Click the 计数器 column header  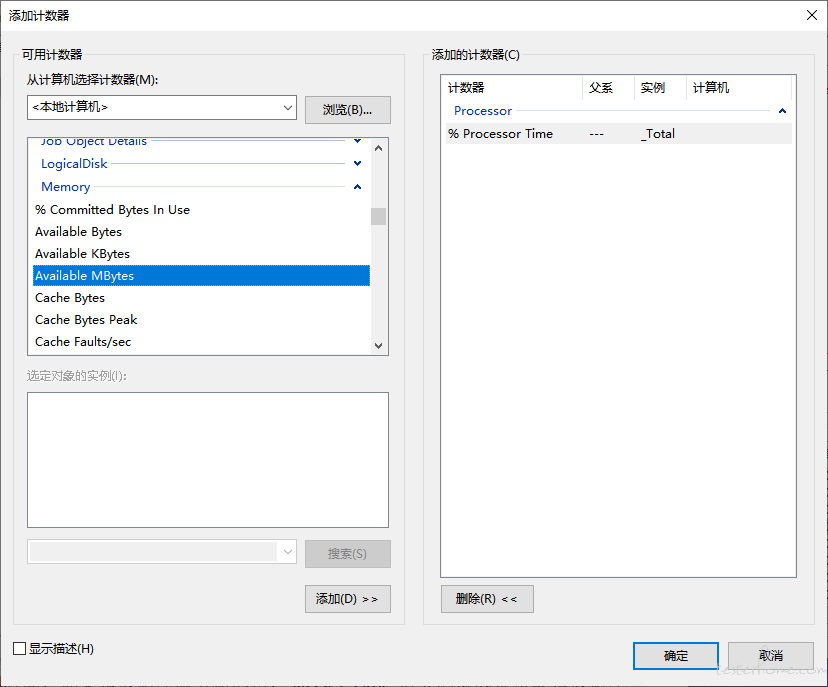click(x=513, y=88)
